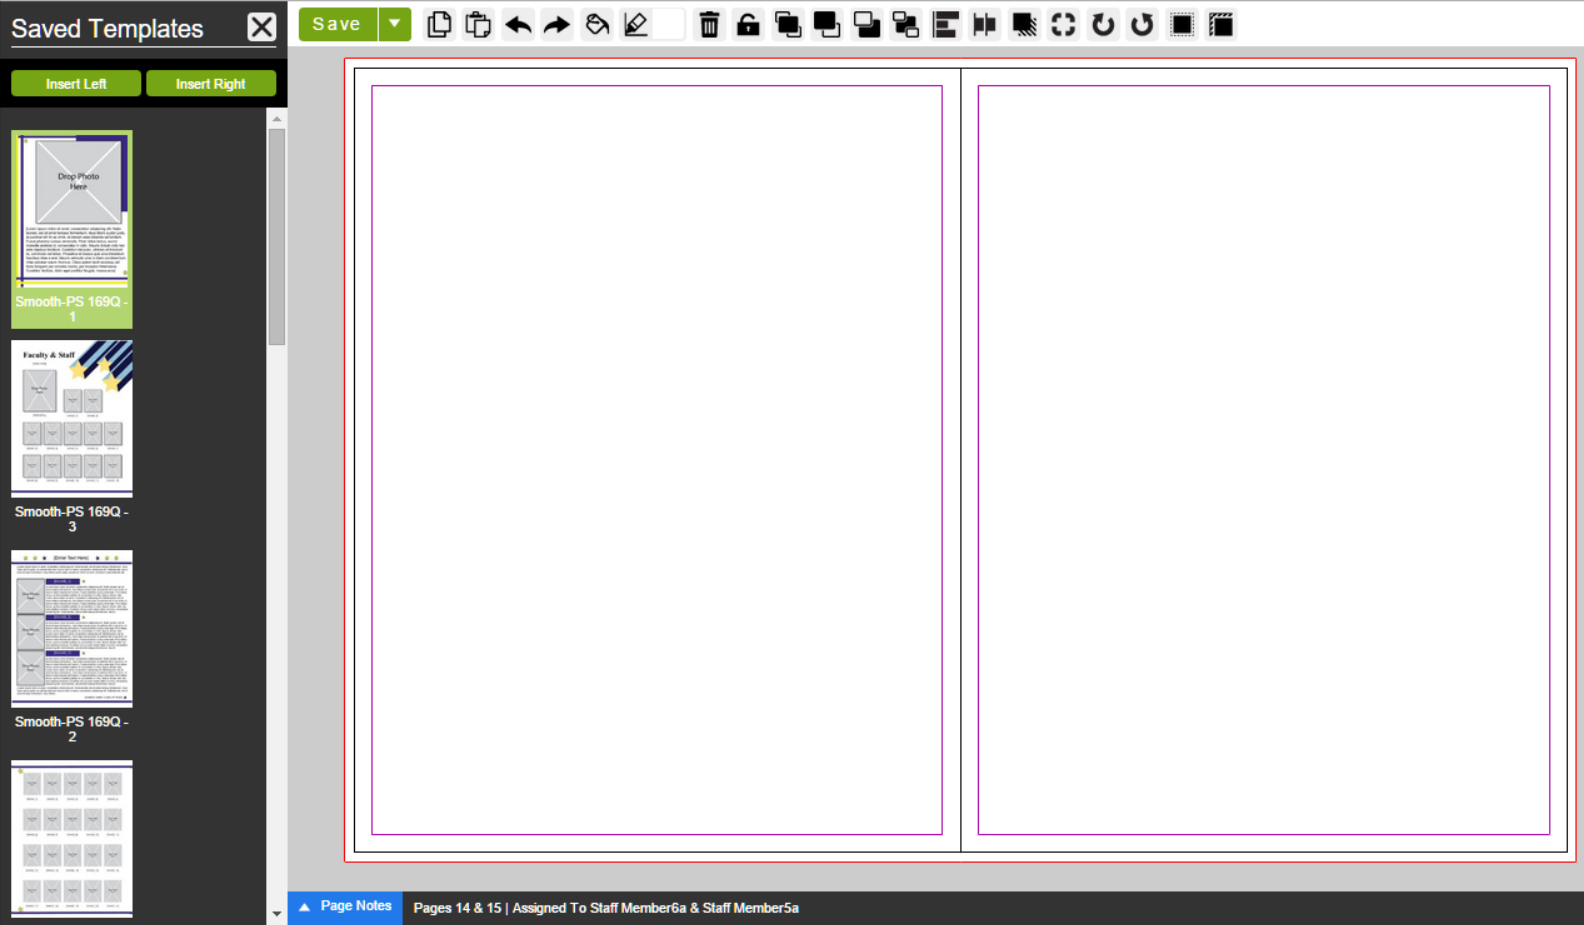Click the send backward icon
The height and width of the screenshot is (925, 1584).
867,24
